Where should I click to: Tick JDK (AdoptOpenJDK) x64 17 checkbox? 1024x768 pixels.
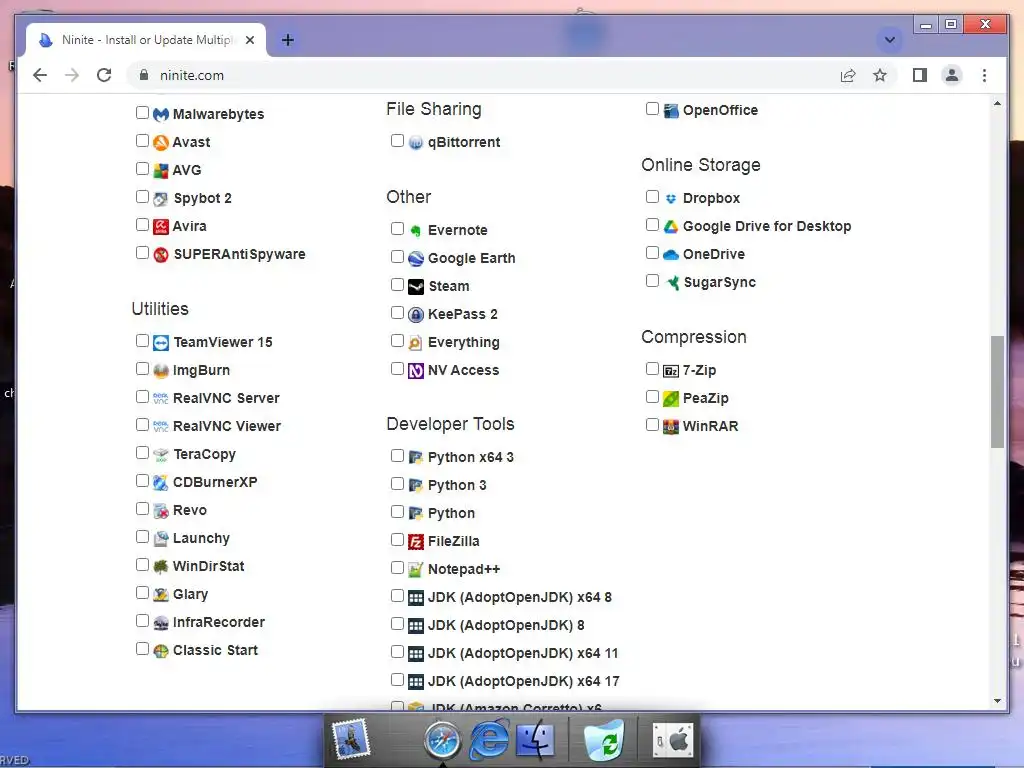[x=397, y=680]
